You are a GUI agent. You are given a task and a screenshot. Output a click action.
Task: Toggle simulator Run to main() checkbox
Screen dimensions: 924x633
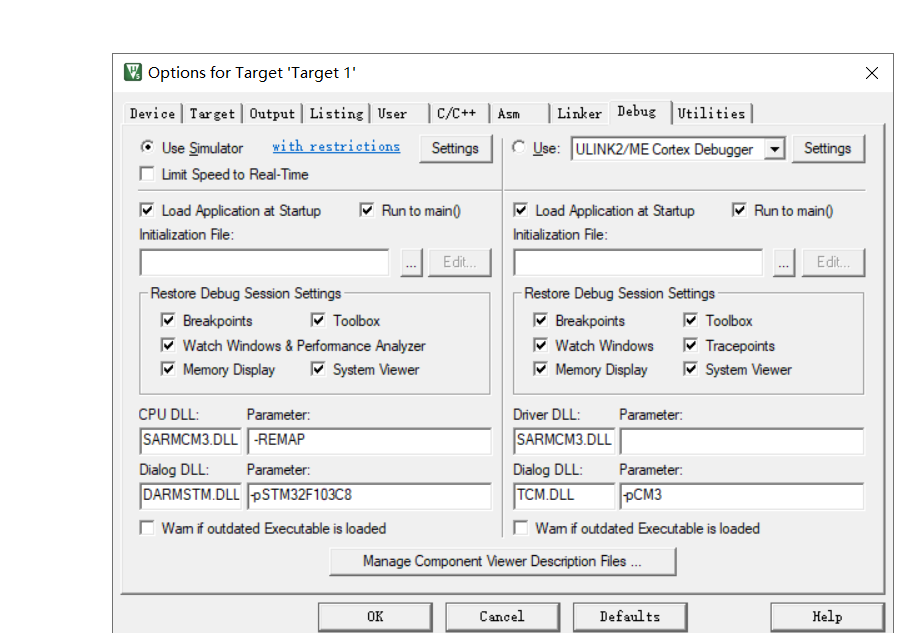367,210
